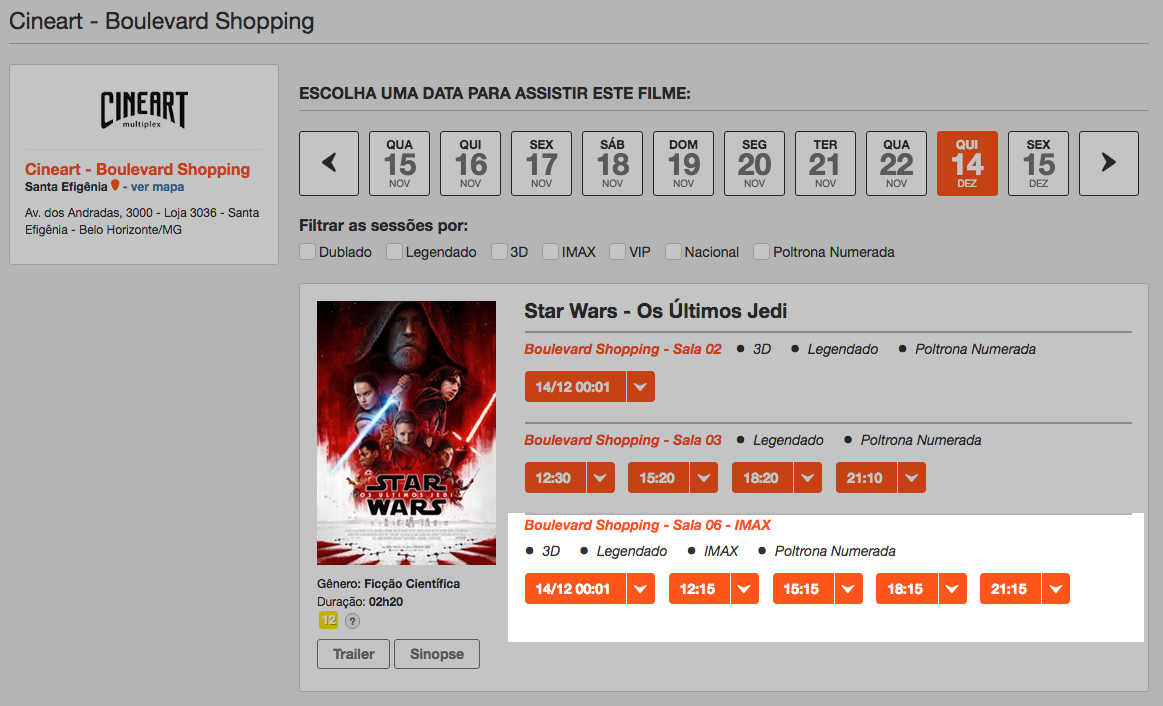Click the map pin icon beside Santa Efigênia
1163x706 pixels.
pyautogui.click(x=115, y=185)
